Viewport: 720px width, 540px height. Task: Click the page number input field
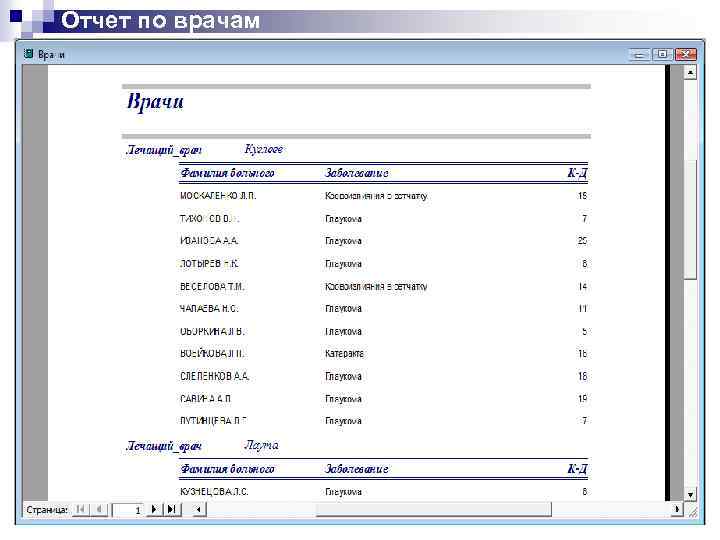[127, 510]
